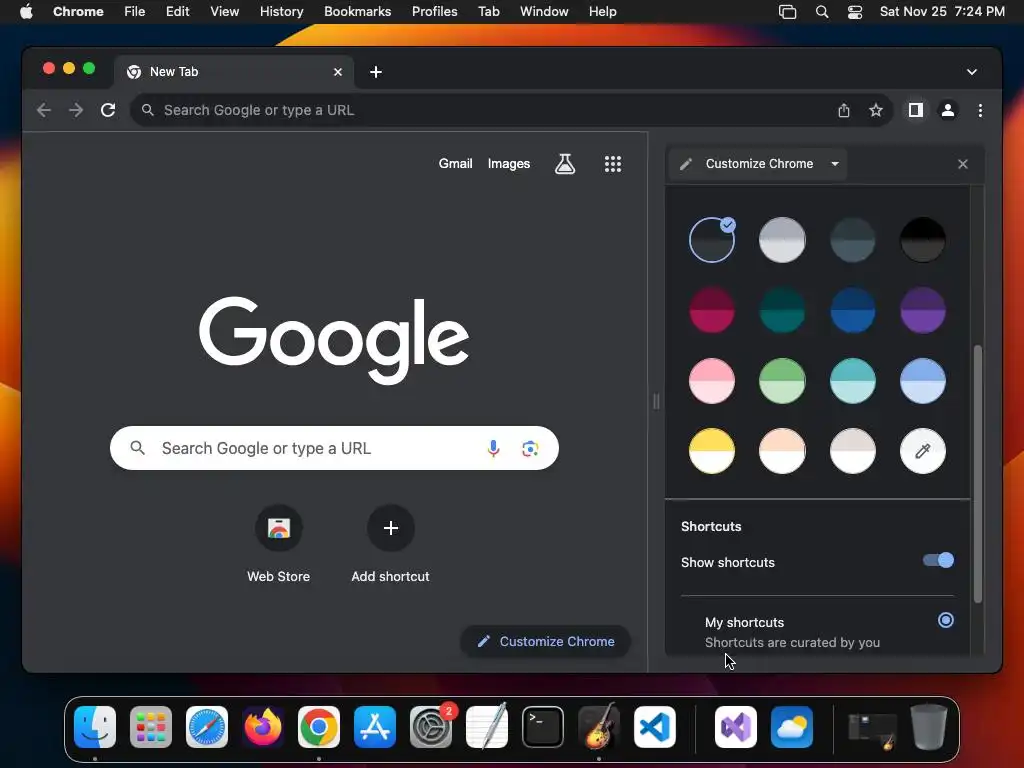Open Finder from the Dock
Screen dimensions: 1024x768
pos(95,727)
